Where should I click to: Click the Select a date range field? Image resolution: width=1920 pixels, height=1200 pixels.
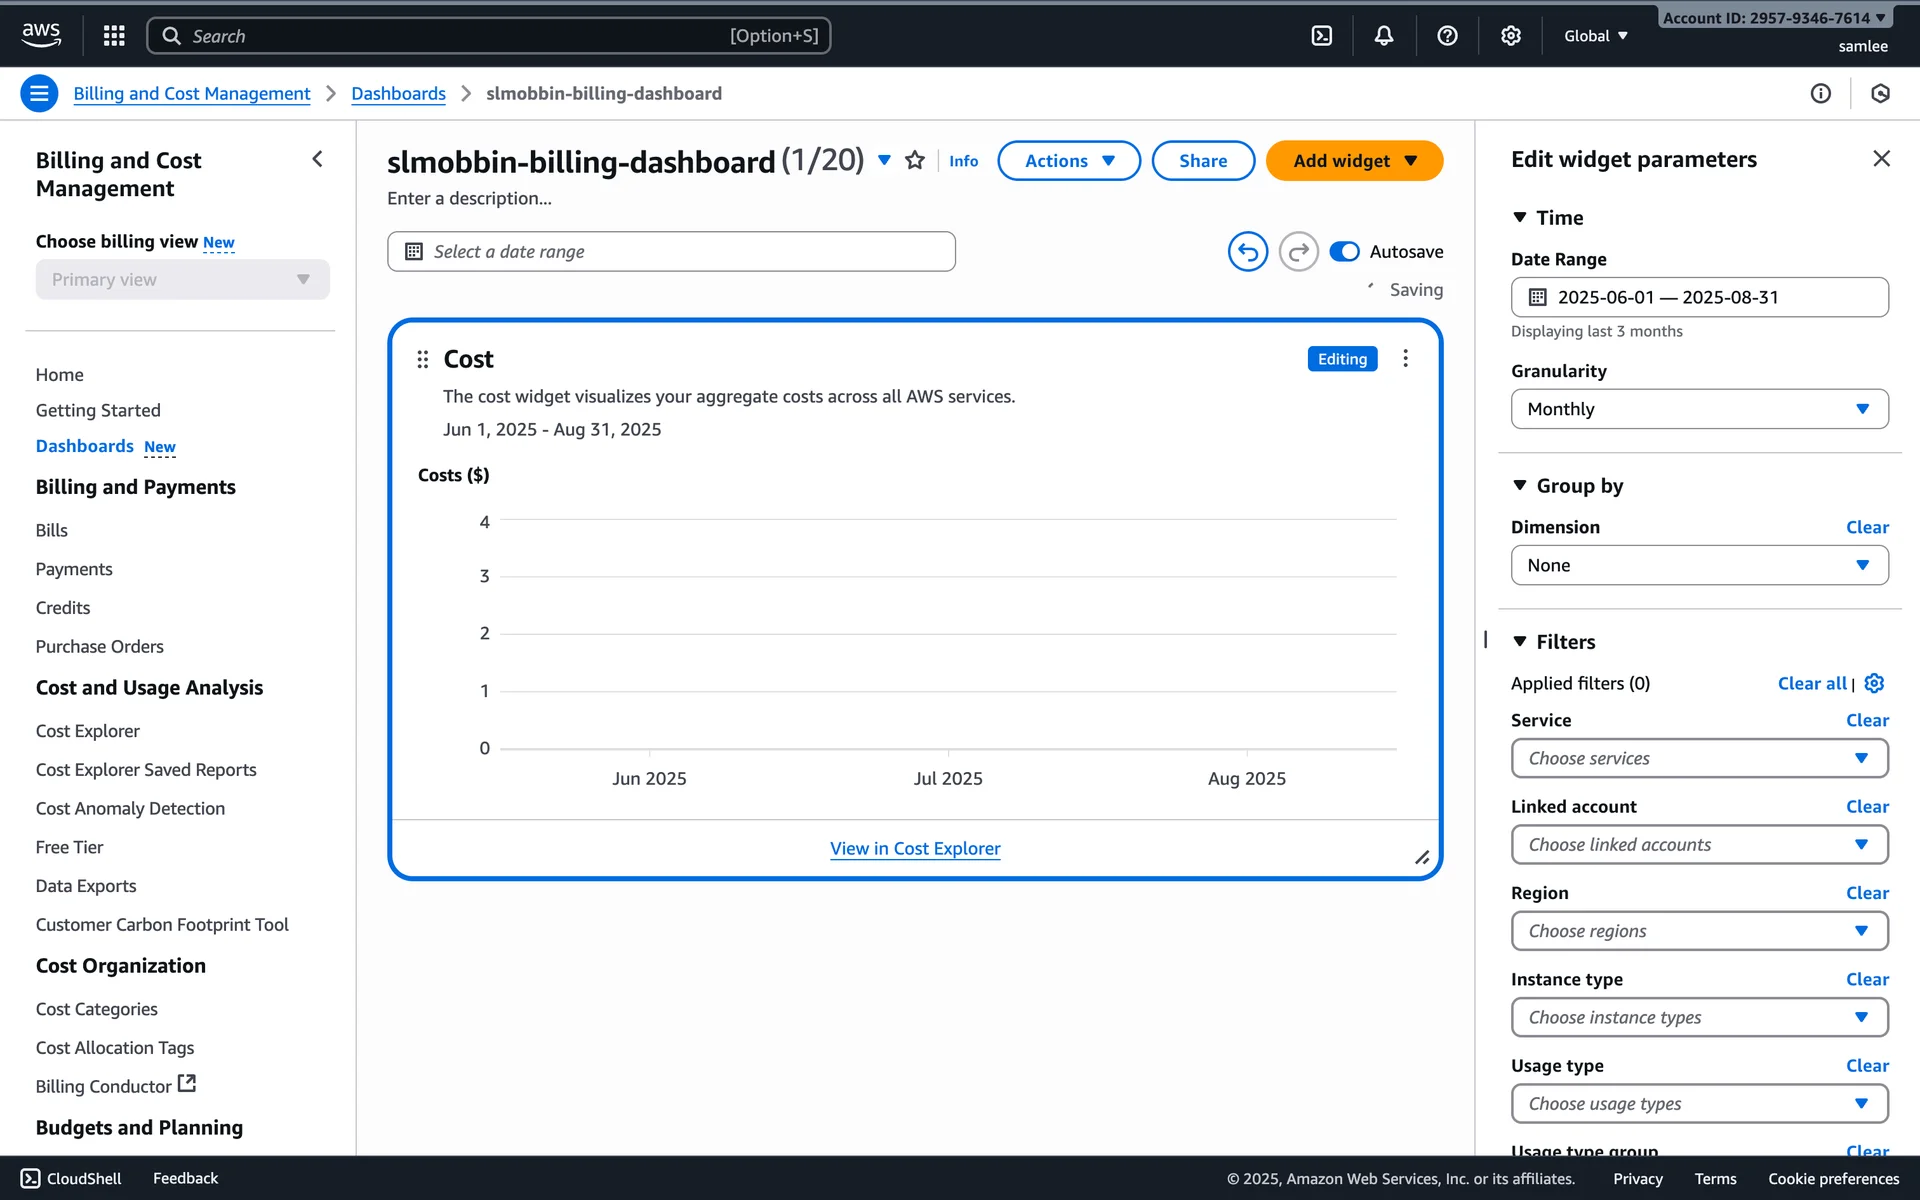tap(670, 252)
